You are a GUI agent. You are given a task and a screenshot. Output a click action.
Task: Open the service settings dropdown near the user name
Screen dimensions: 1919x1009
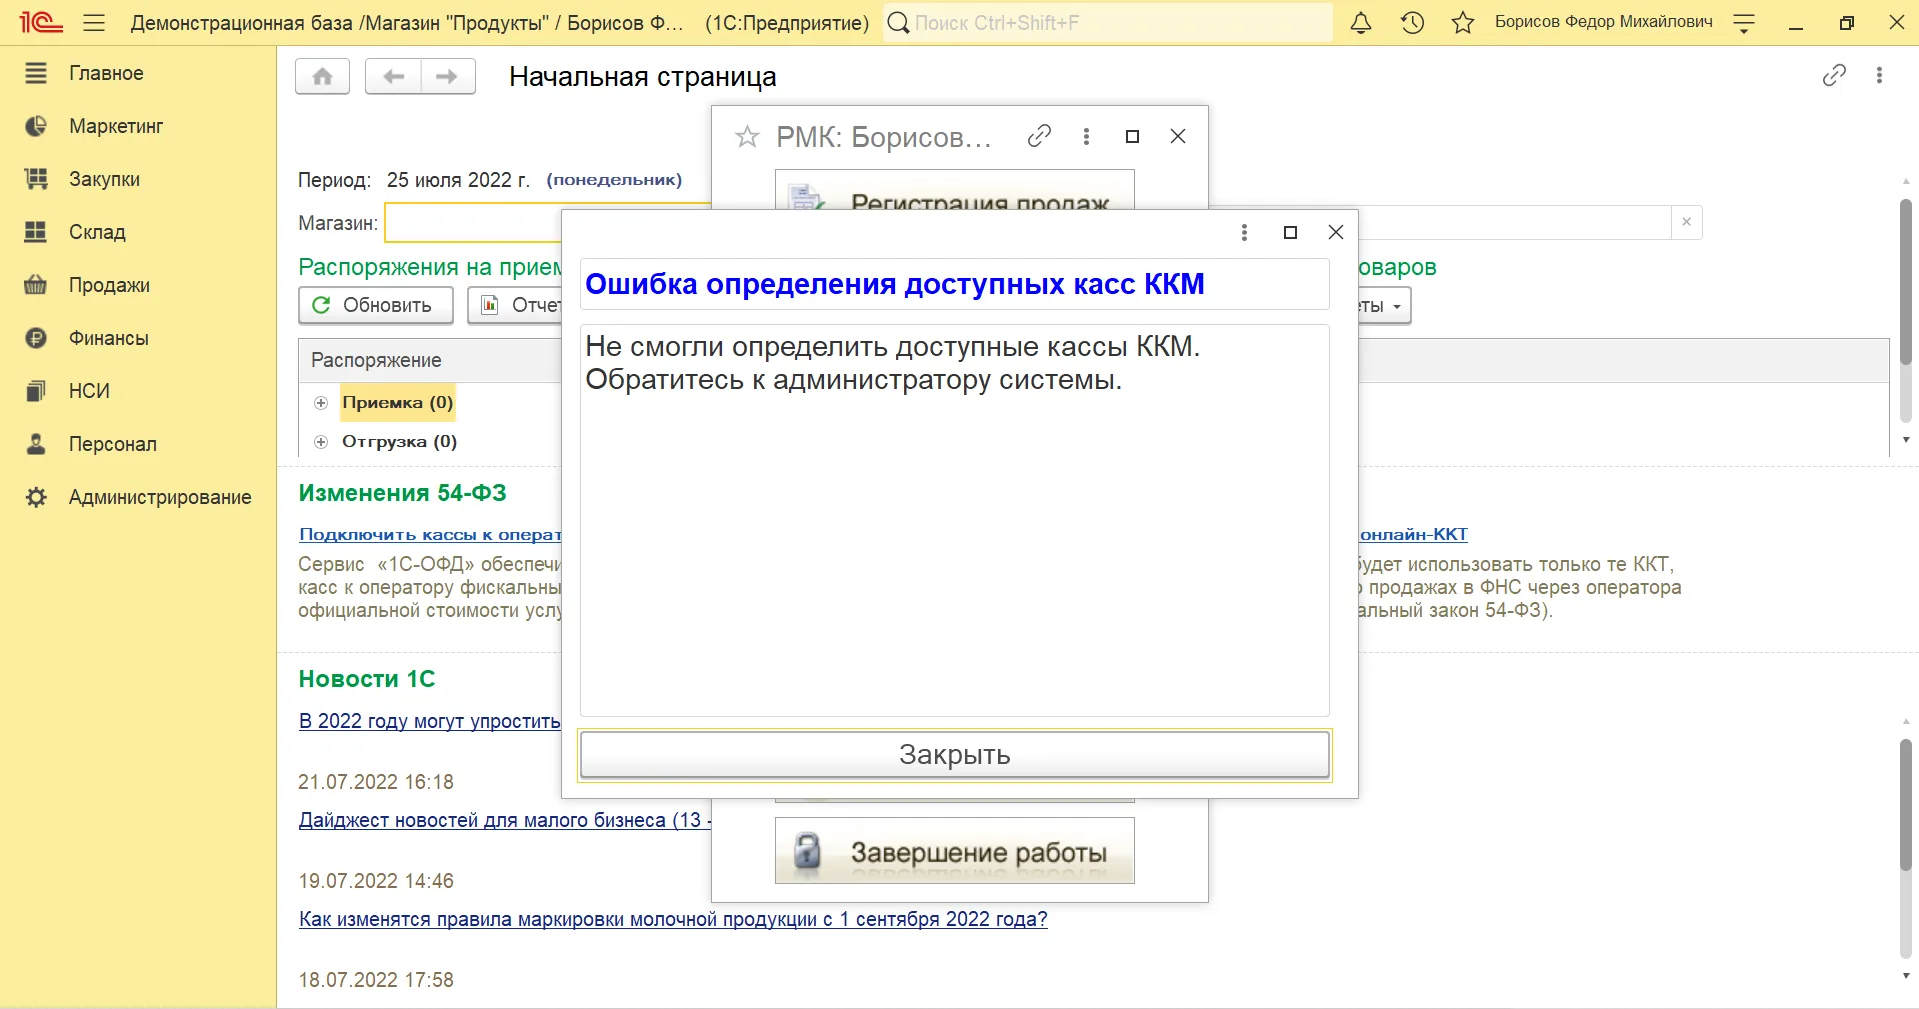pos(1744,23)
